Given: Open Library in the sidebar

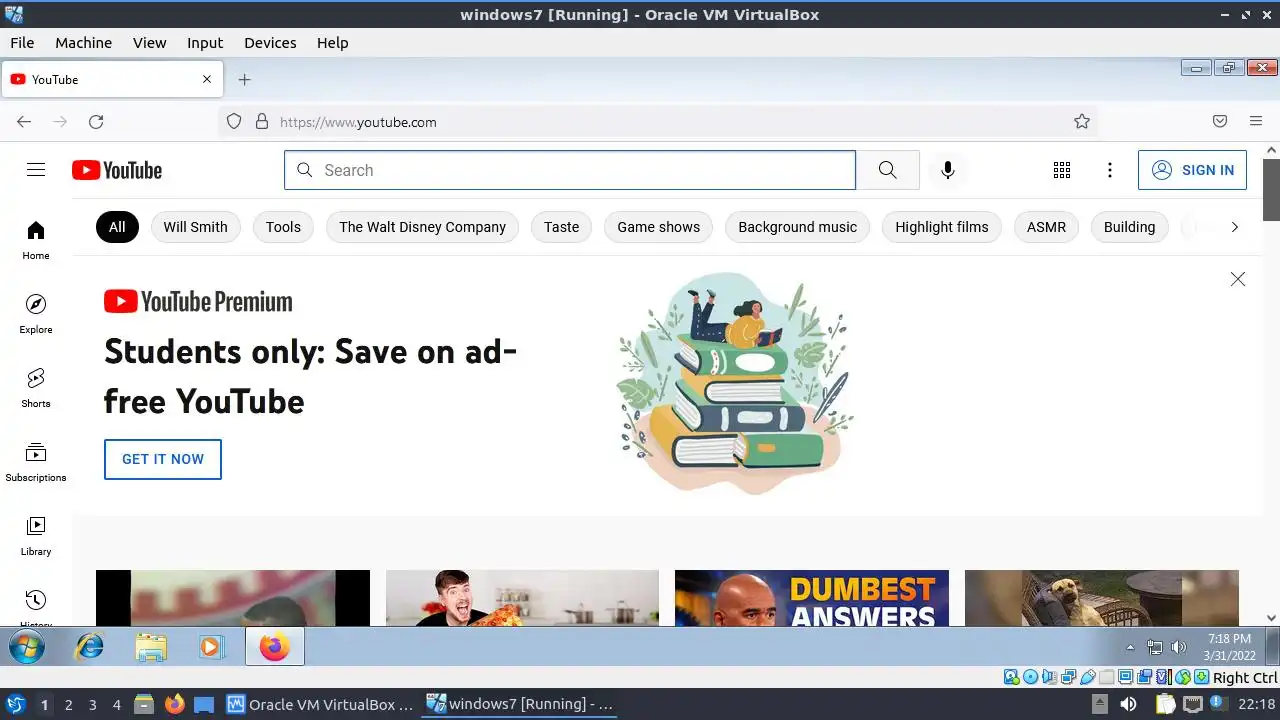Looking at the screenshot, I should pyautogui.click(x=36, y=536).
